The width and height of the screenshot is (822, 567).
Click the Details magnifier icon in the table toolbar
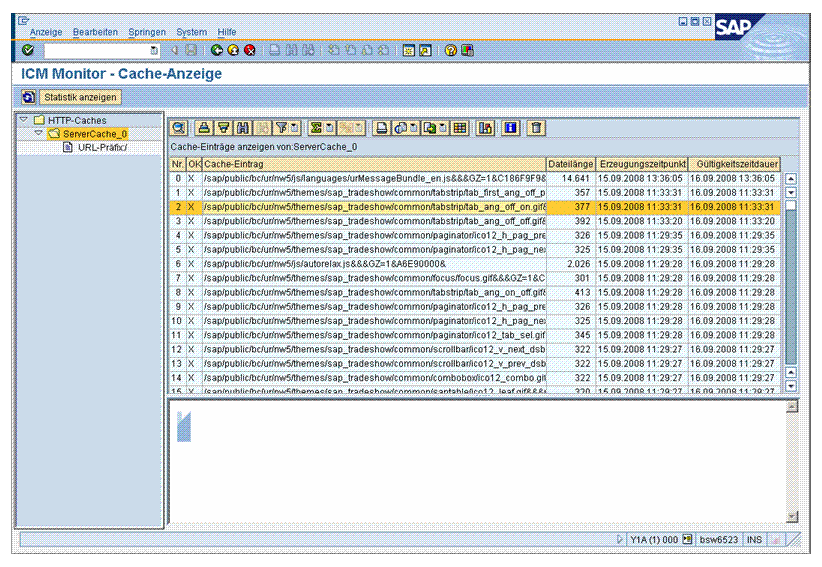click(x=179, y=128)
